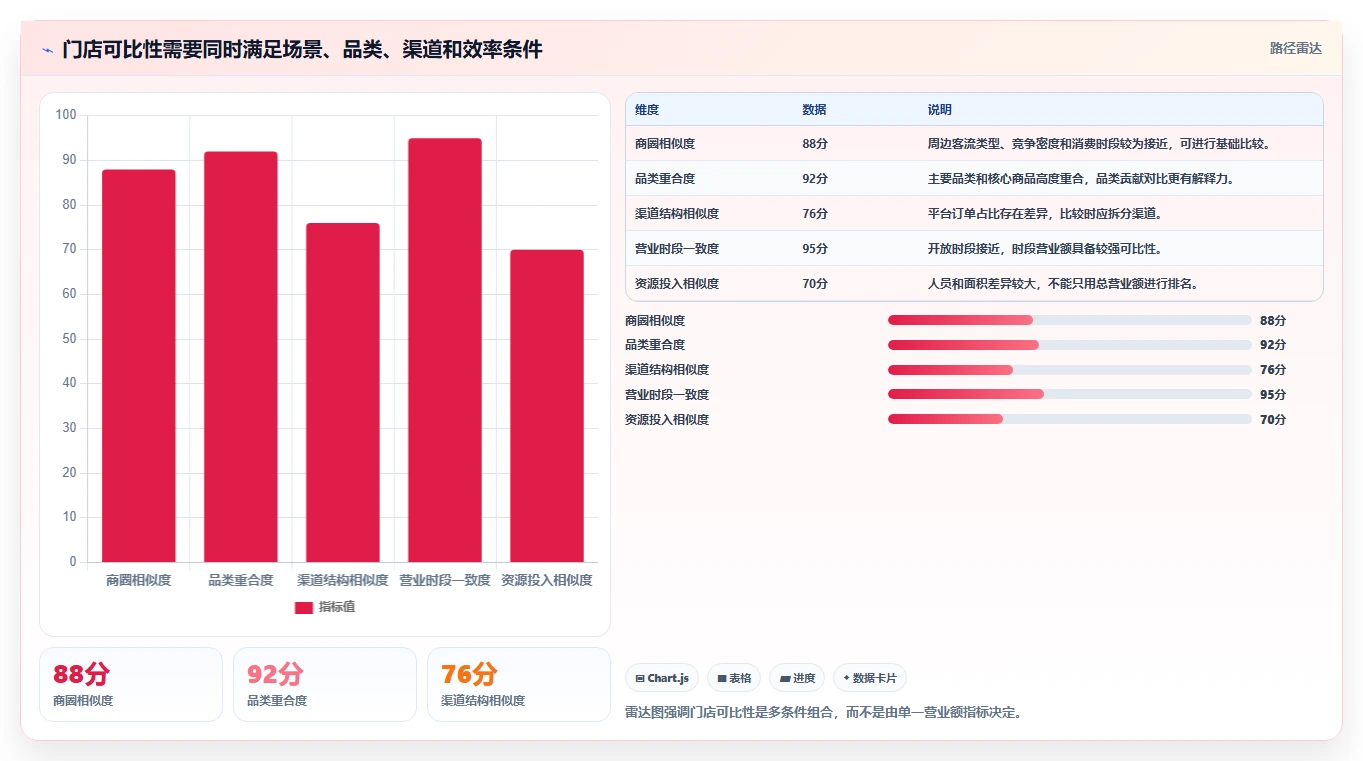Click the 资源投入相似度 progress bar
This screenshot has height=761, width=1363.
1070,419
